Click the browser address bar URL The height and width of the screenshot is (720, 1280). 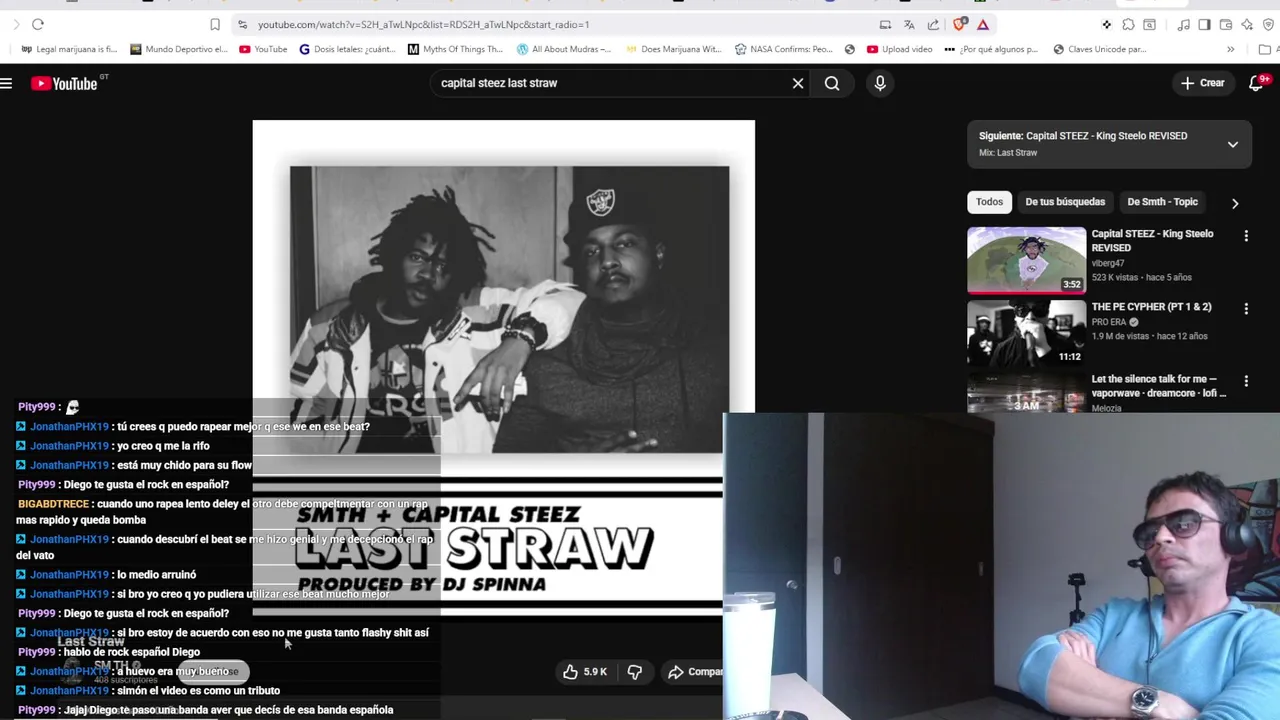pos(423,24)
